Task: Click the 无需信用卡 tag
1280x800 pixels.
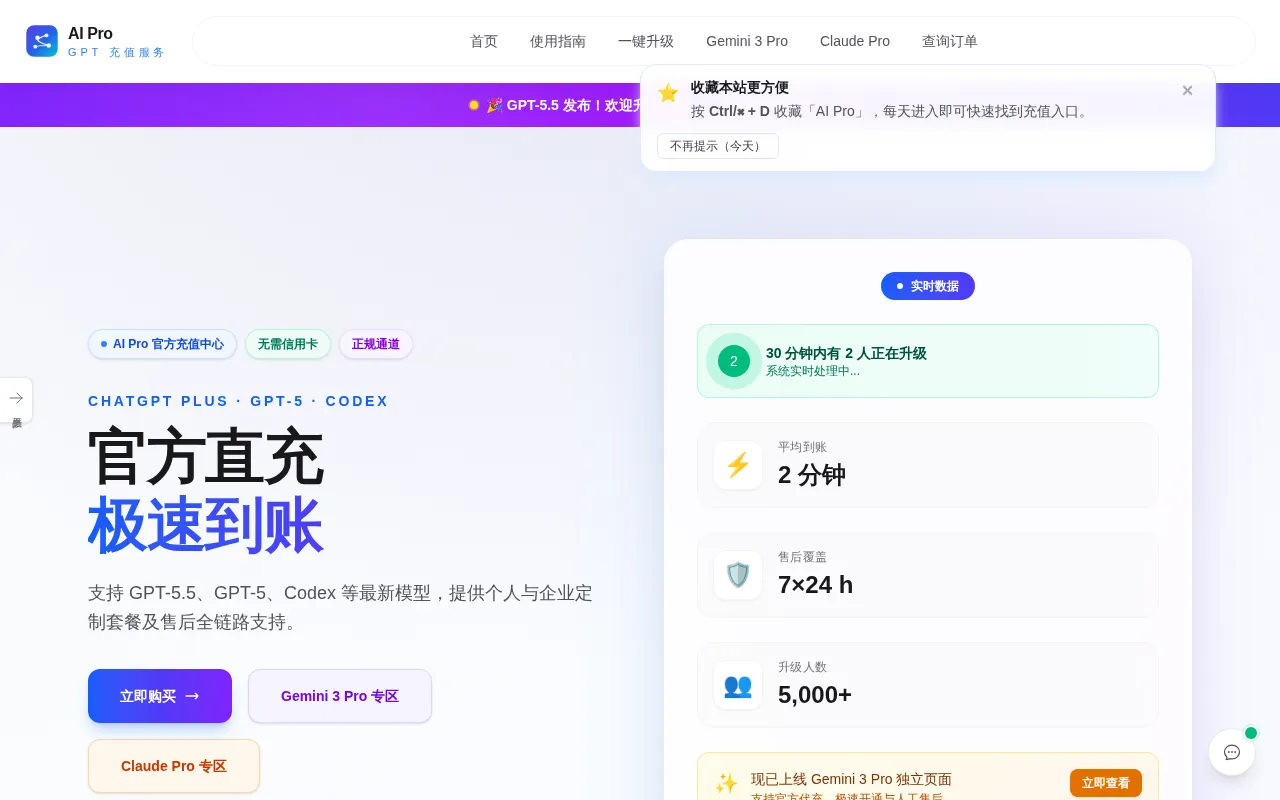Action: [288, 344]
